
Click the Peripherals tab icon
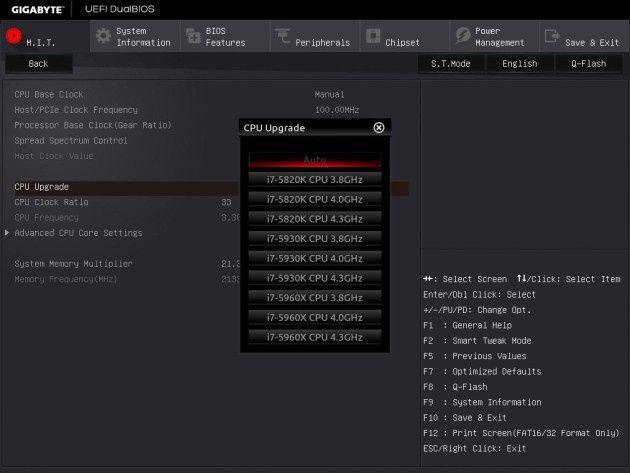[283, 36]
